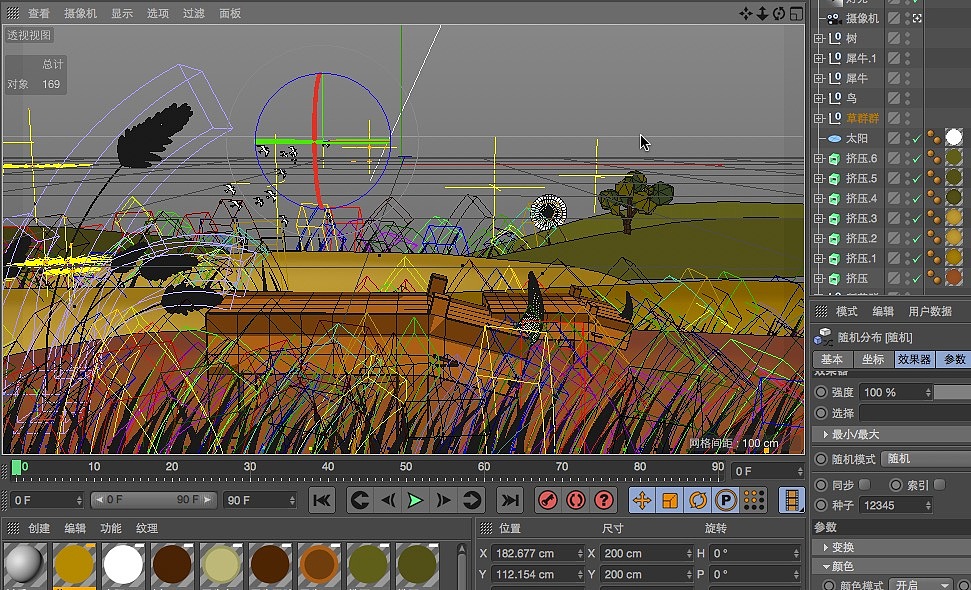Play the animation forwards

pyautogui.click(x=415, y=500)
